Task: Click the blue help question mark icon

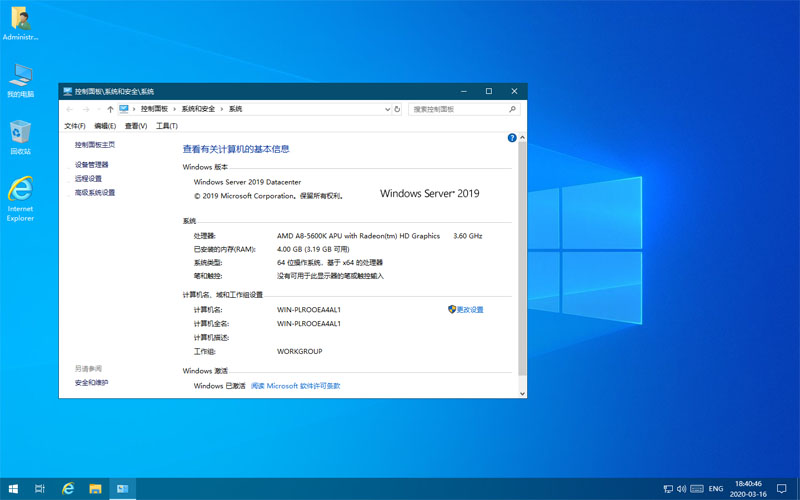Action: [512, 138]
